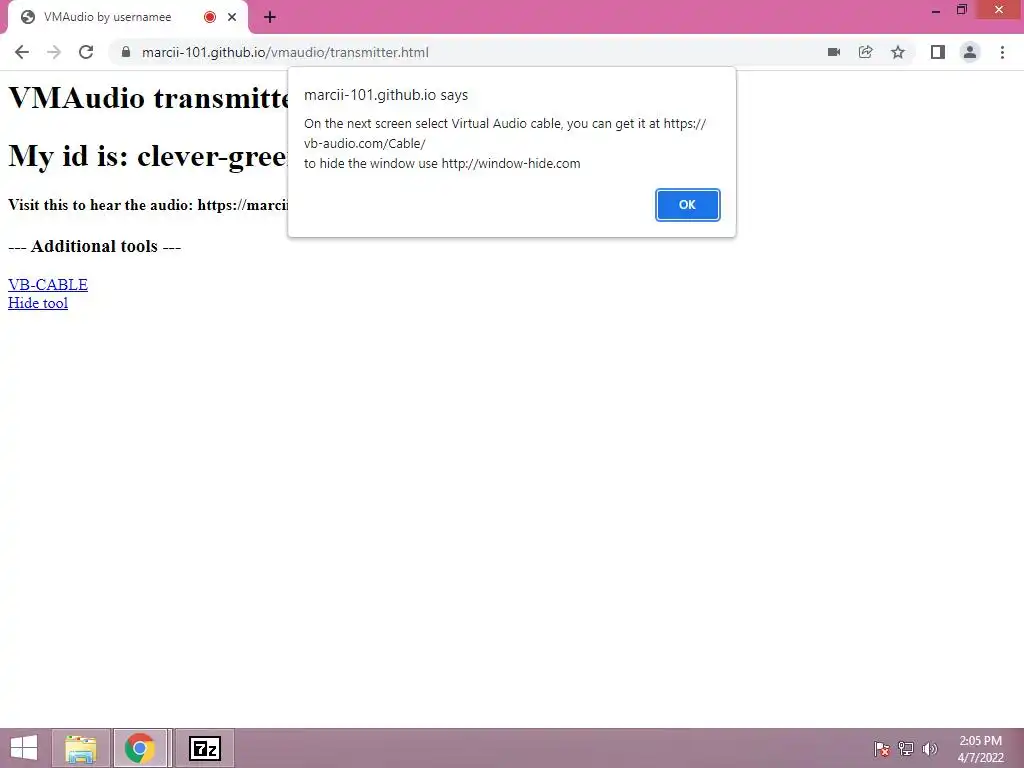Open the Hide tool link

[38, 303]
